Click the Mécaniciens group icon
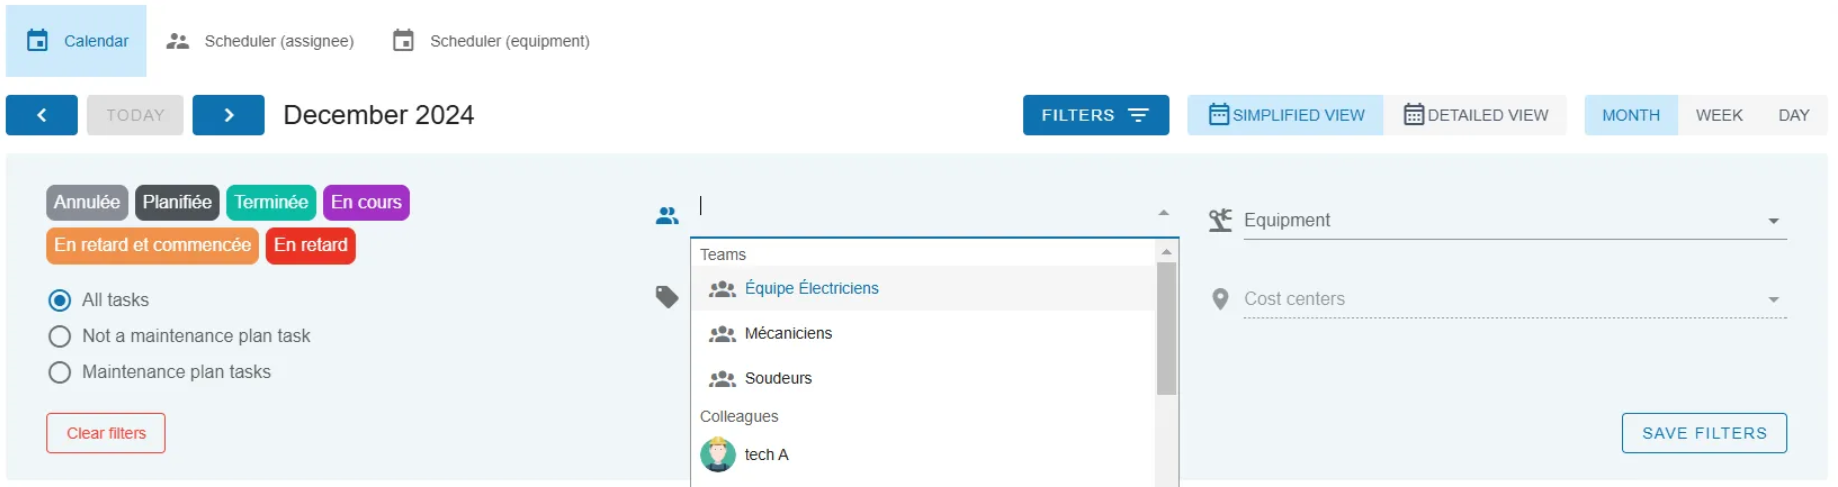1838x487 pixels. coord(722,334)
